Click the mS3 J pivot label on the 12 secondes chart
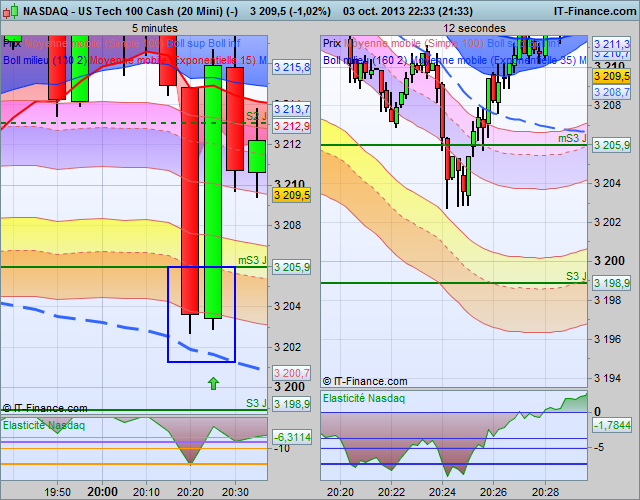 click(x=572, y=138)
